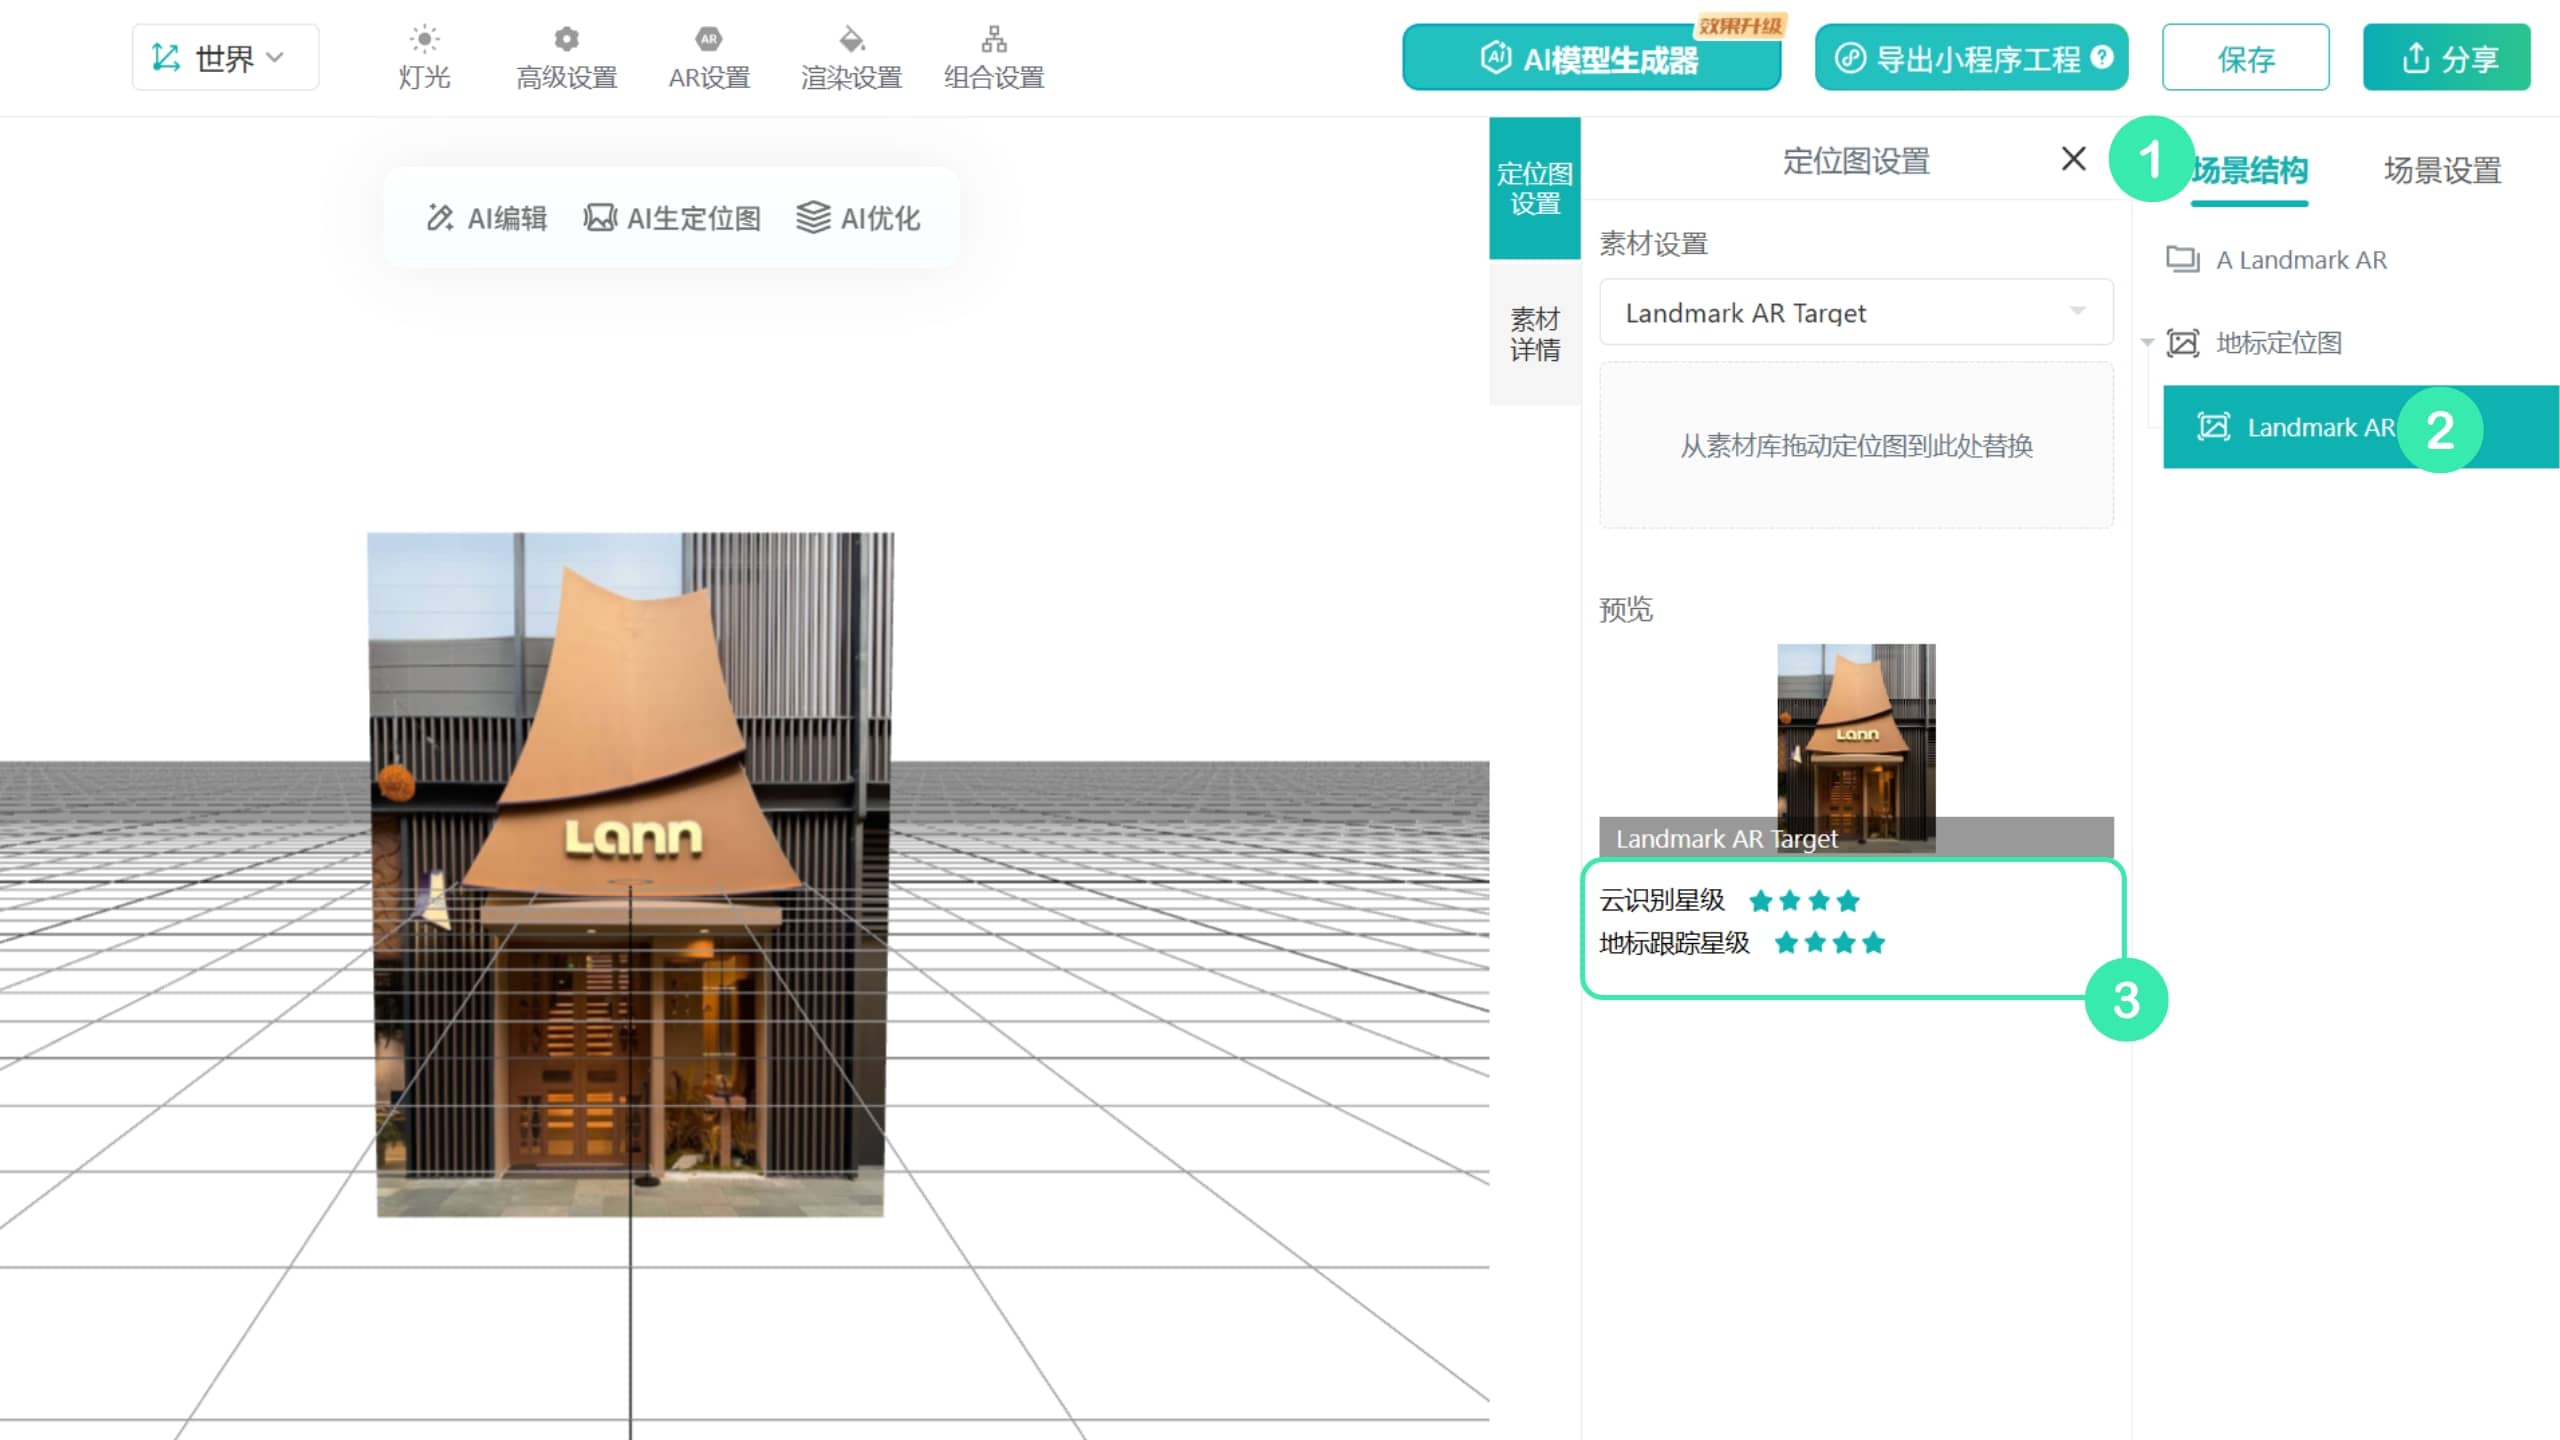
Task: Select the Landmark AR child tree item
Action: click(x=2361, y=427)
